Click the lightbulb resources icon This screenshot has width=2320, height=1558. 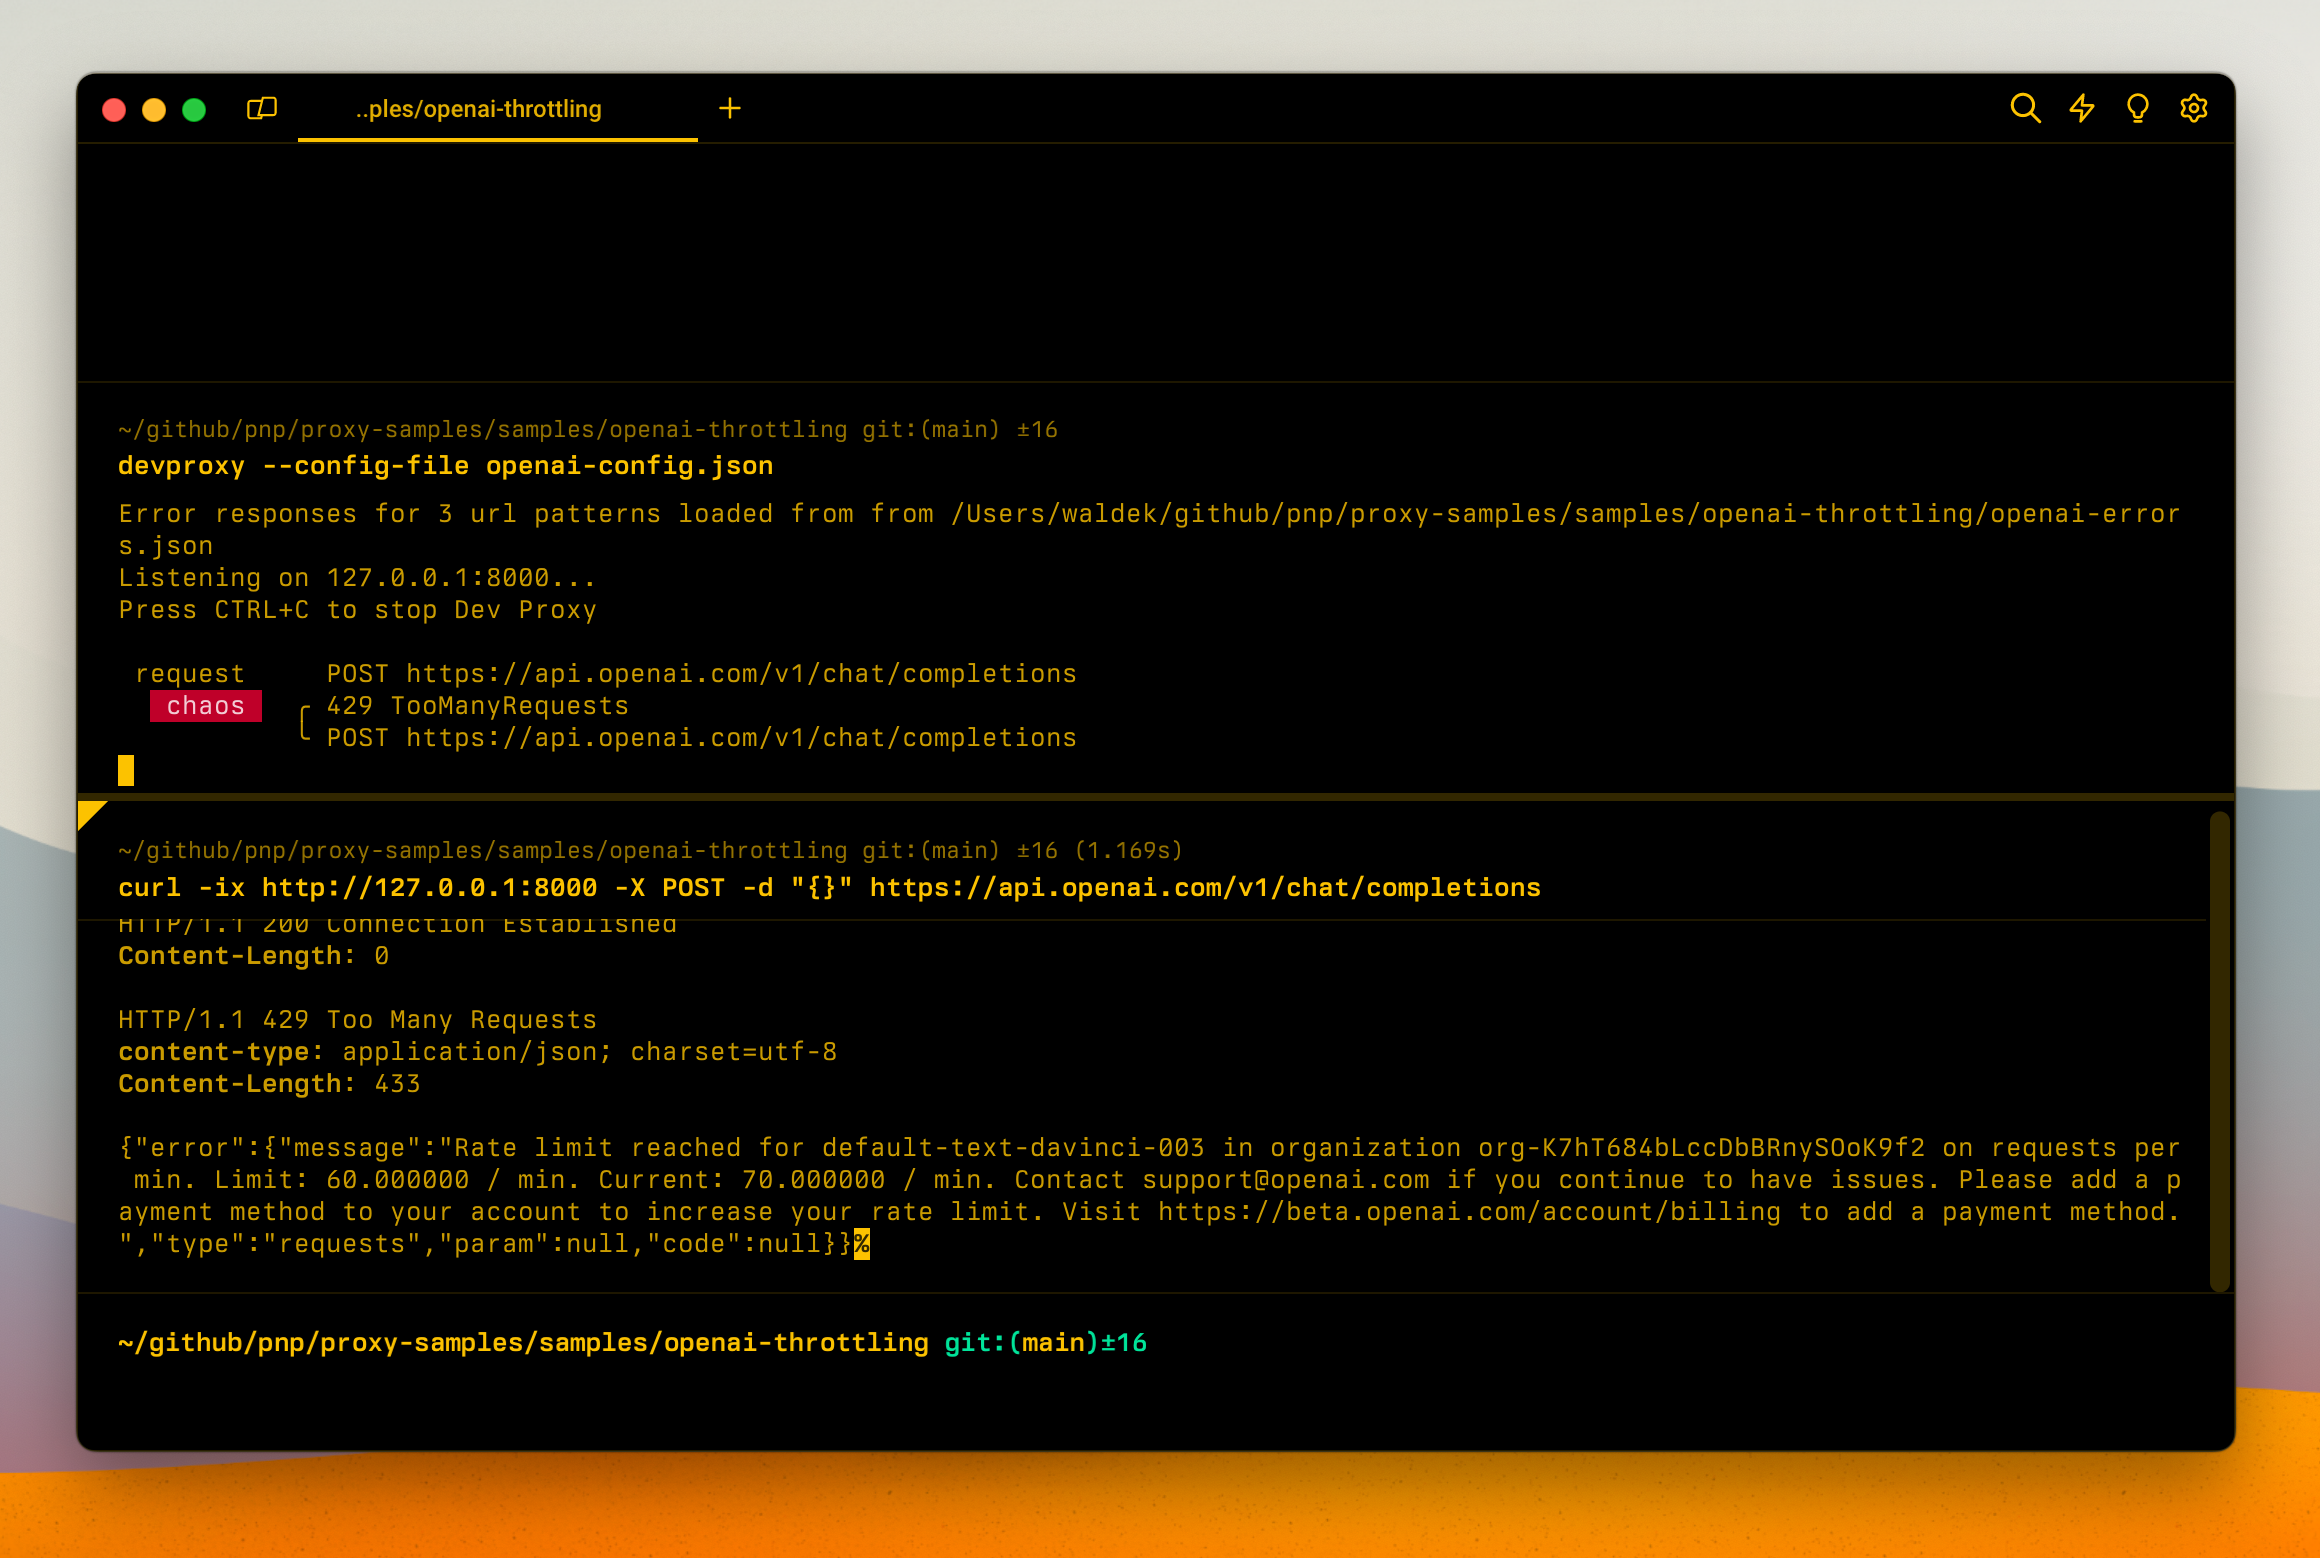[2138, 108]
